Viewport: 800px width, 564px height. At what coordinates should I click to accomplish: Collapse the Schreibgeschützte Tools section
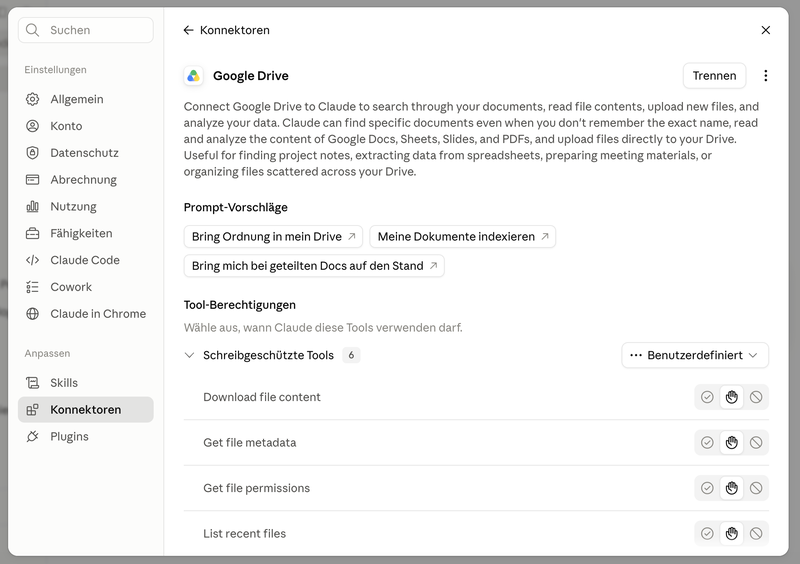pyautogui.click(x=189, y=355)
